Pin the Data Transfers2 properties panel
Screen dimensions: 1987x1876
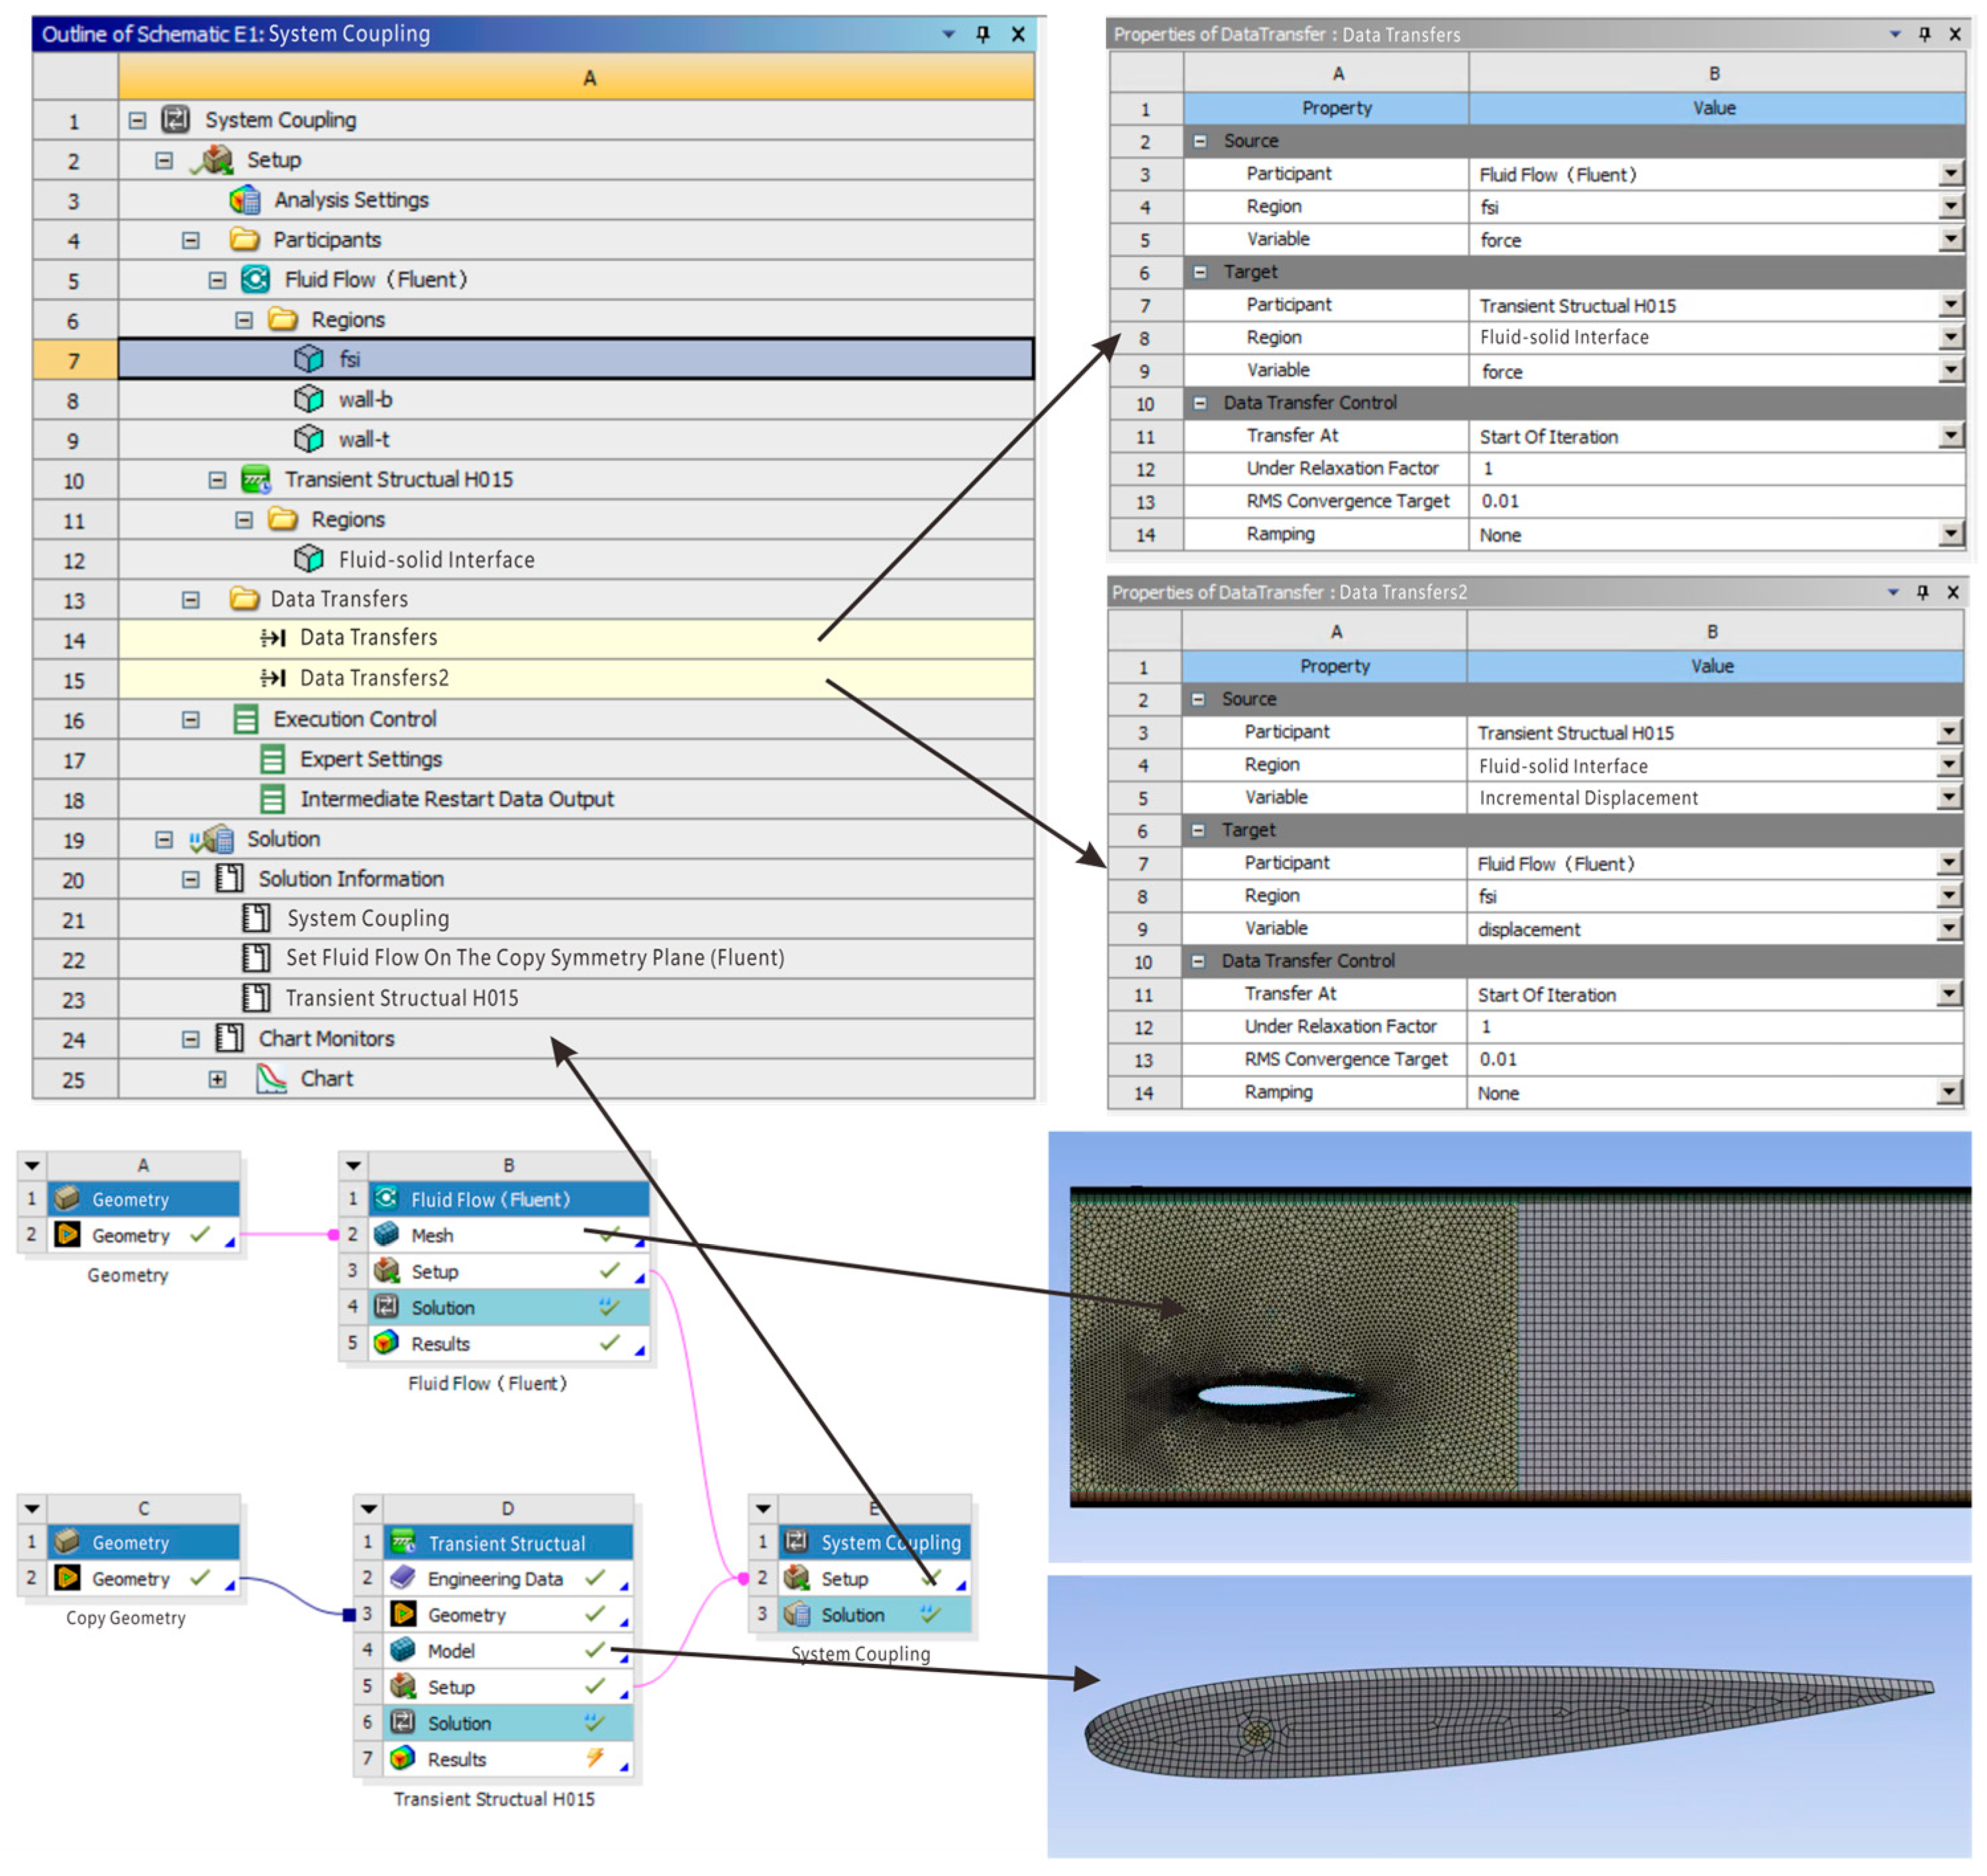coord(1922,592)
